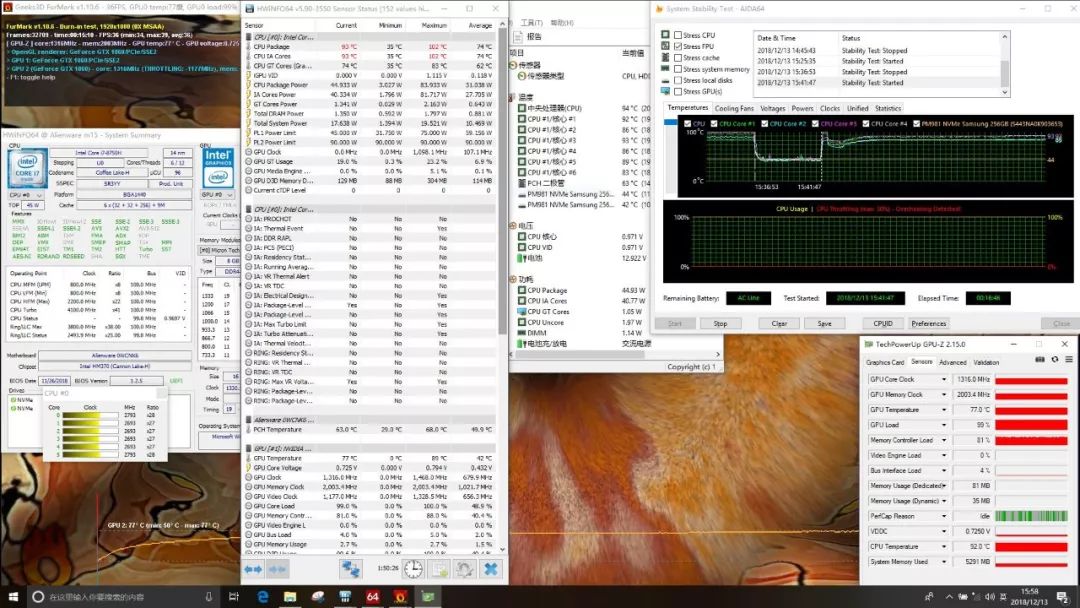Click the blue left-right arrows expand icon
1080x608 pixels.
coord(254,569)
